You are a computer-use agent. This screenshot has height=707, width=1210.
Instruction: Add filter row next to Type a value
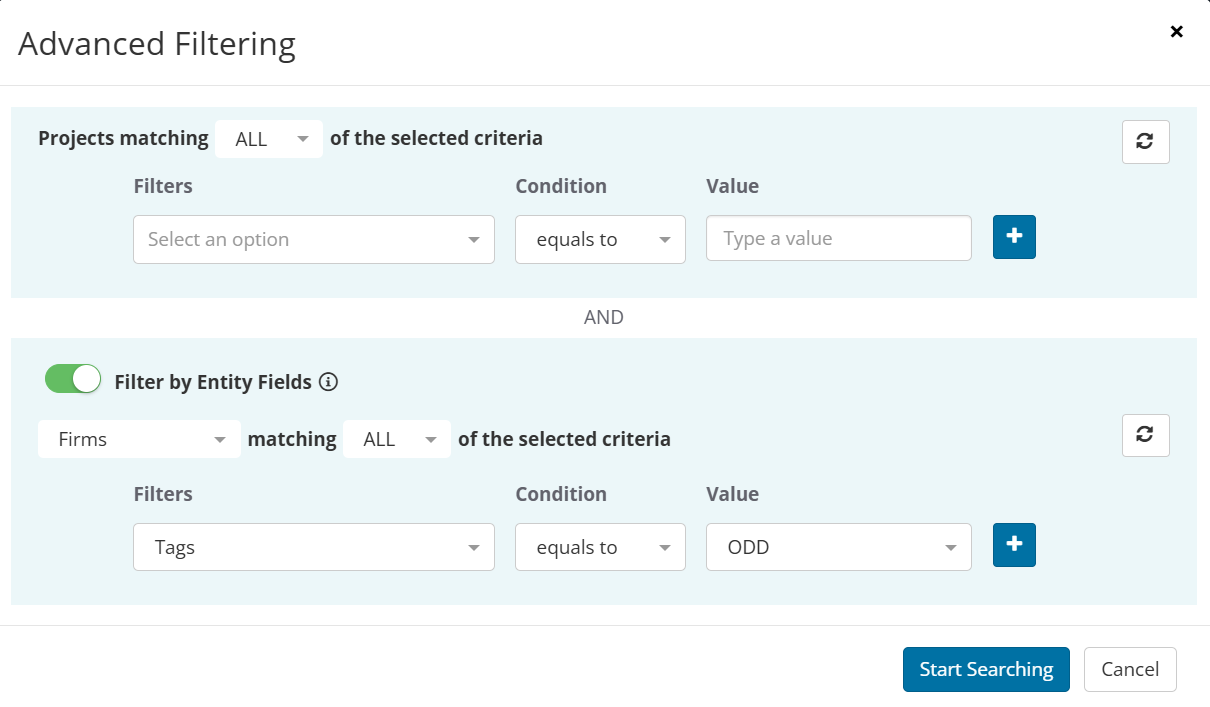(1014, 237)
